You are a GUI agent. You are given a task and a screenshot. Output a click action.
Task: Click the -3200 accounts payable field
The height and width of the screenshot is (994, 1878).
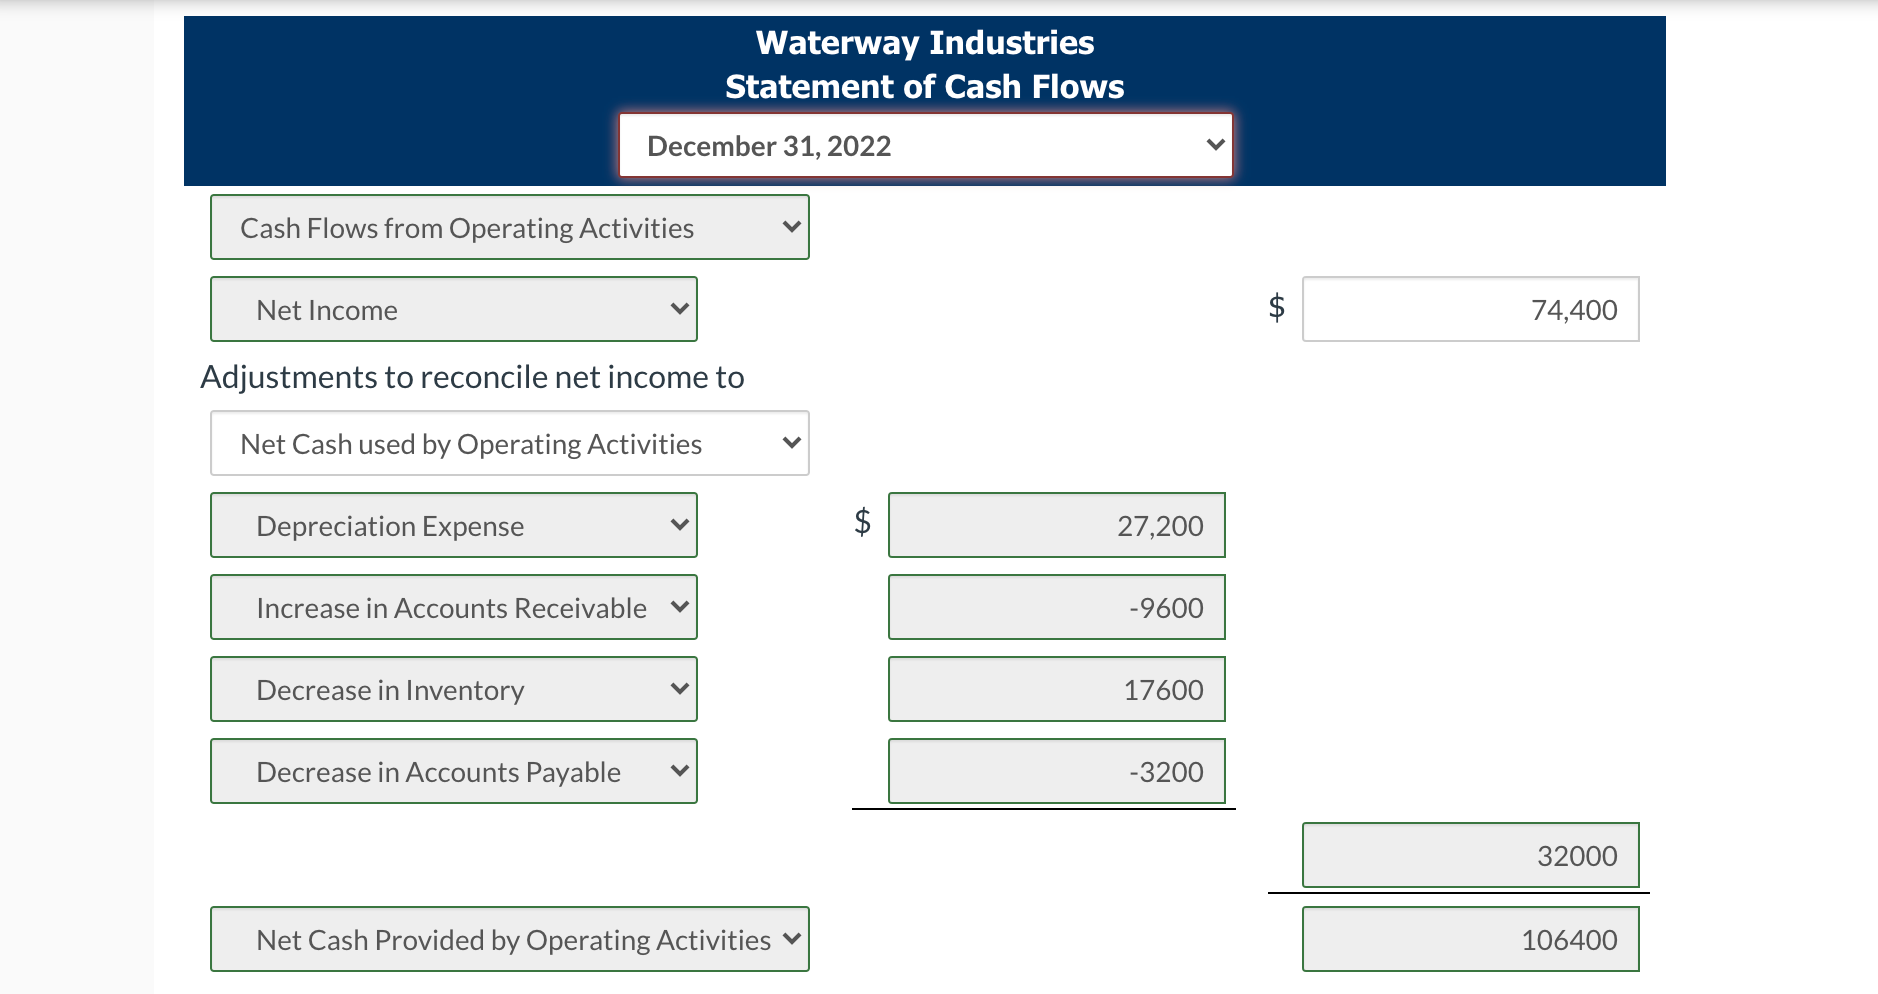pos(1056,771)
